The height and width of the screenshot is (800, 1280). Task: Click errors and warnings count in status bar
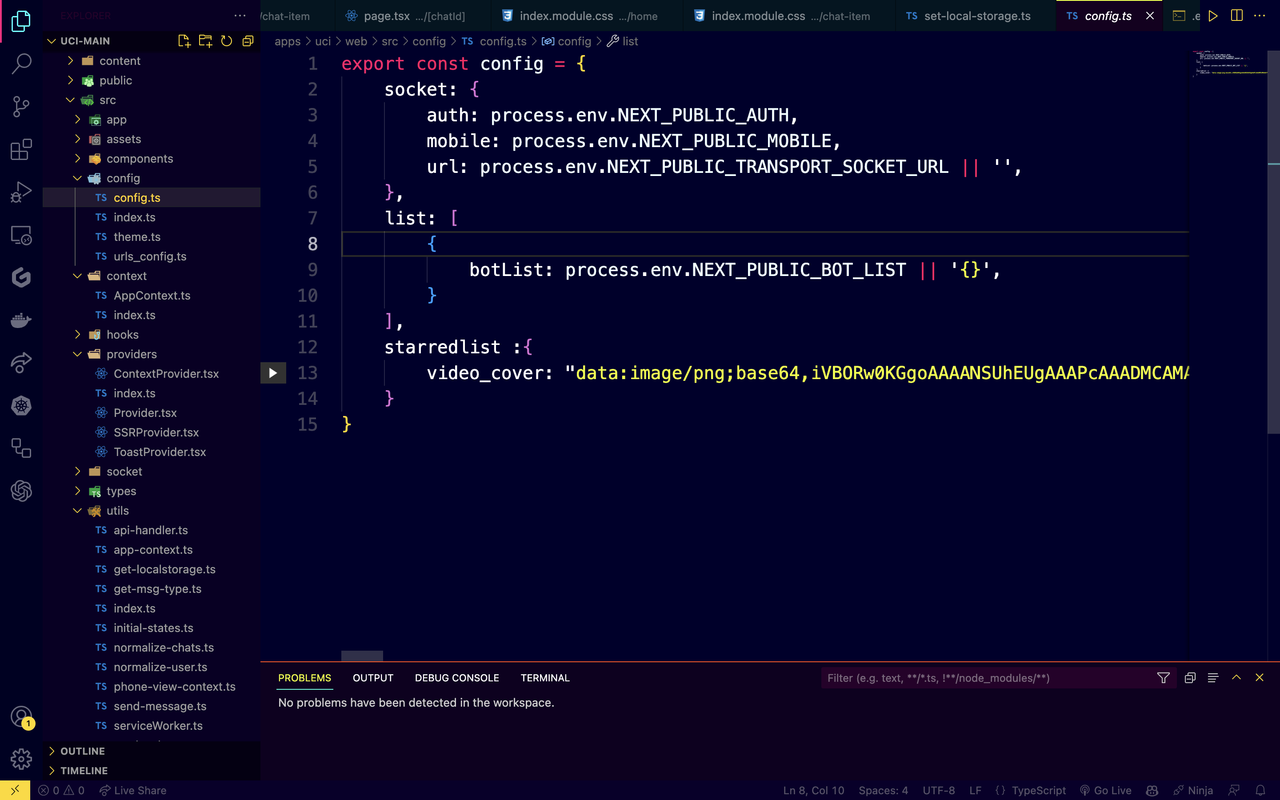61,790
